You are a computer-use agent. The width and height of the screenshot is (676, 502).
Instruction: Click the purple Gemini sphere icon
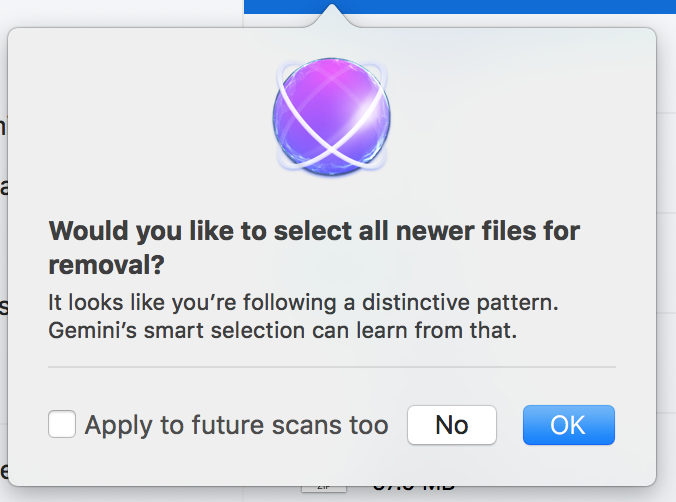332,116
